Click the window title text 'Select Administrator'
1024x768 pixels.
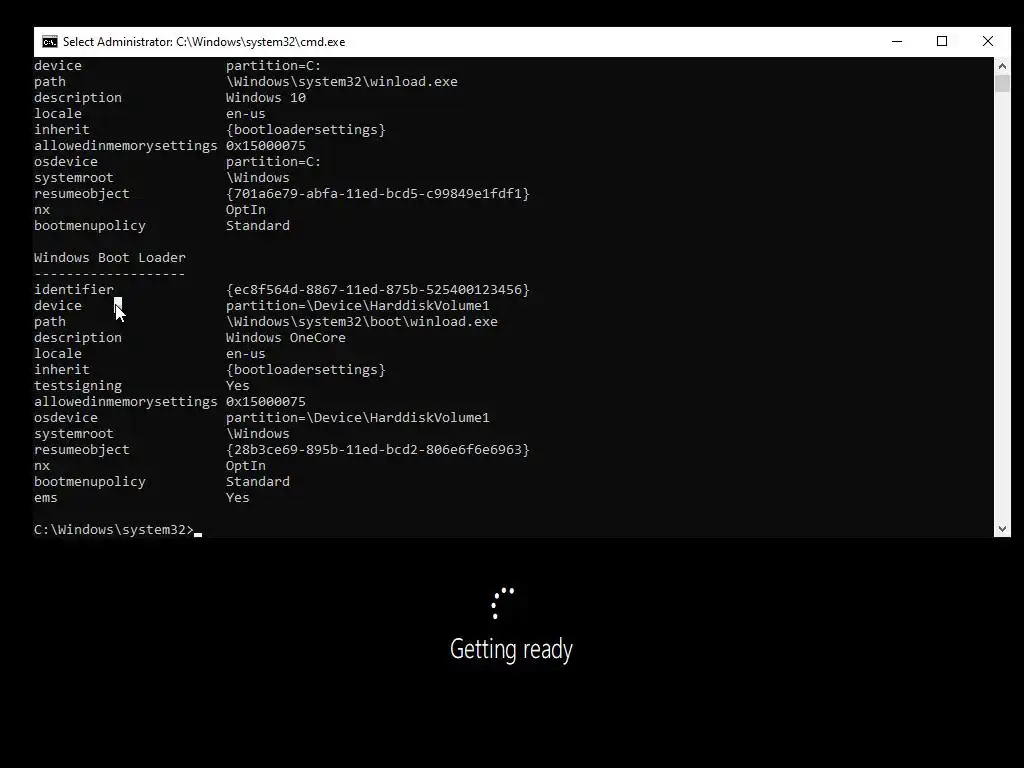point(118,42)
